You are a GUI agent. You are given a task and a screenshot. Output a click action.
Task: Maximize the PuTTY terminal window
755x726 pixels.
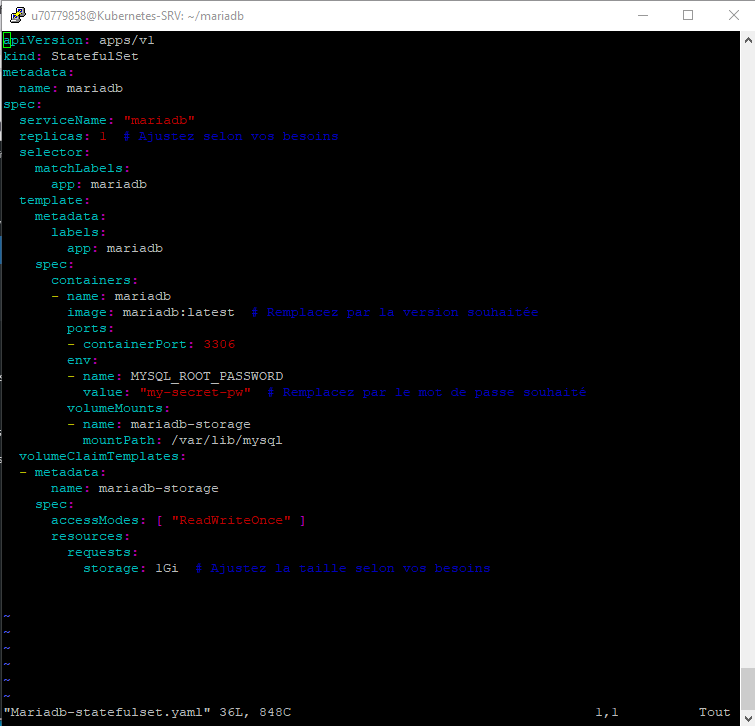[688, 15]
